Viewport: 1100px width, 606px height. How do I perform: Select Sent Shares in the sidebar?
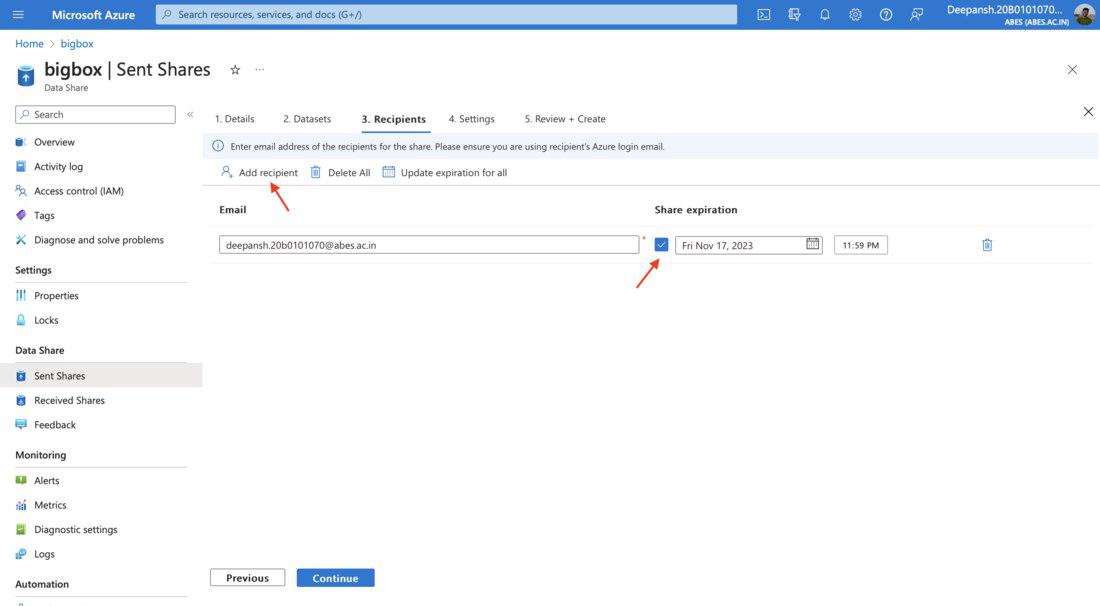pos(101,376)
